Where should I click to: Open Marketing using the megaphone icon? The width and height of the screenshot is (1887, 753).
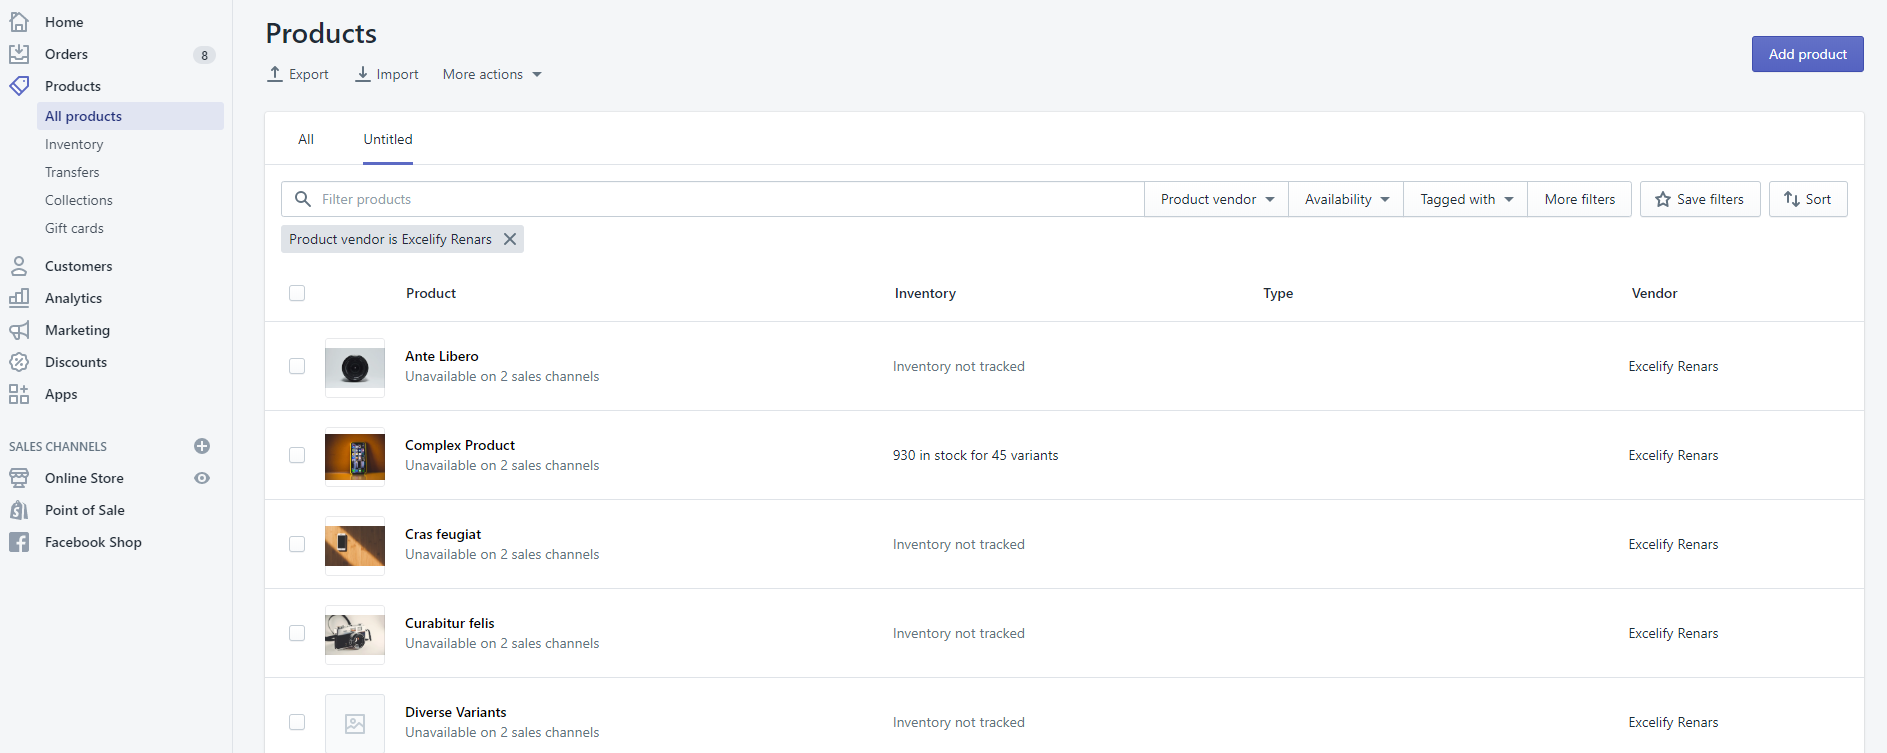coord(19,330)
